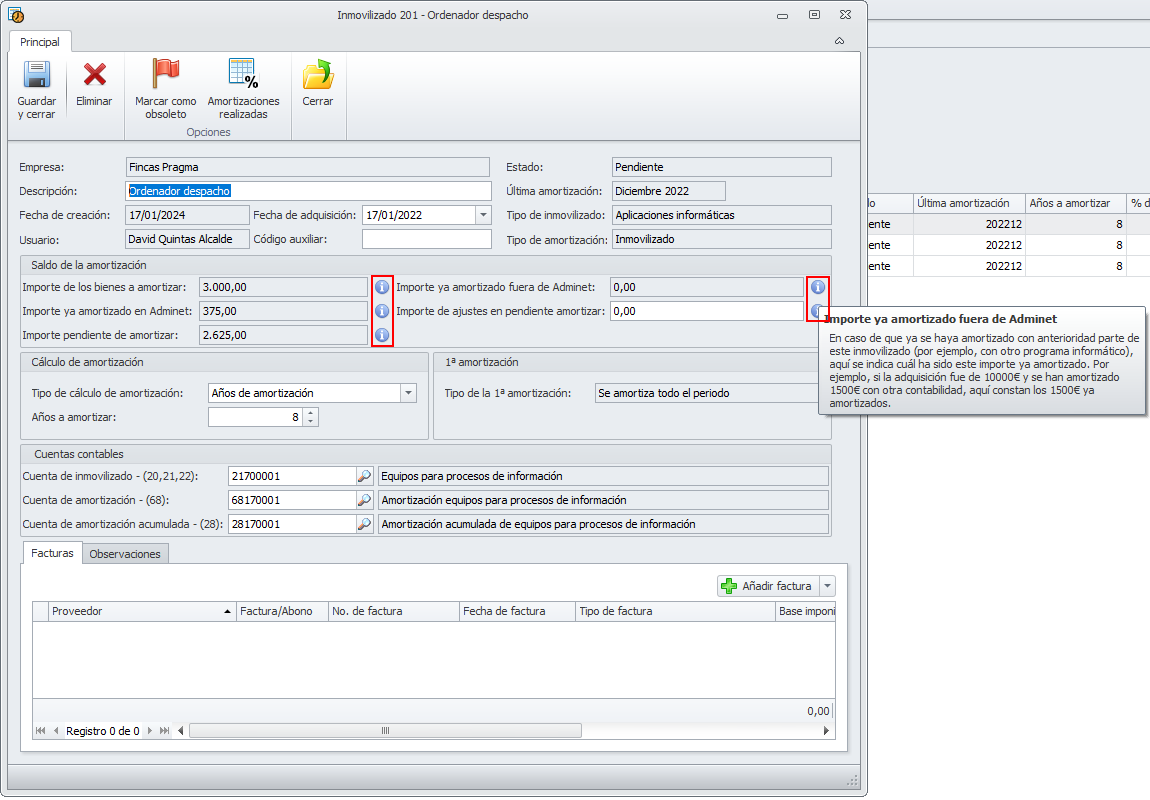Screen dimensions: 1150x800
Task: Switch to the Facturas tab
Action: click(x=52, y=554)
